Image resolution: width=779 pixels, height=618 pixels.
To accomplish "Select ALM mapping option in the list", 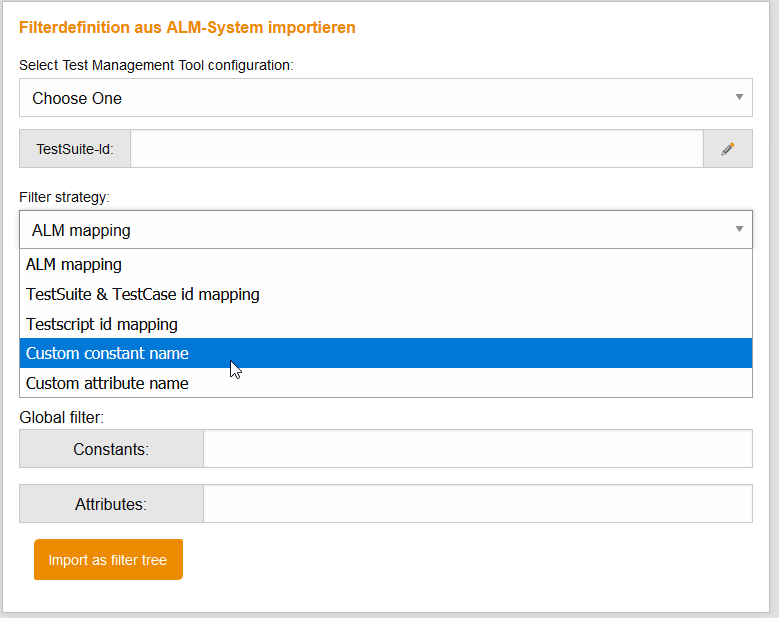I will 74,265.
